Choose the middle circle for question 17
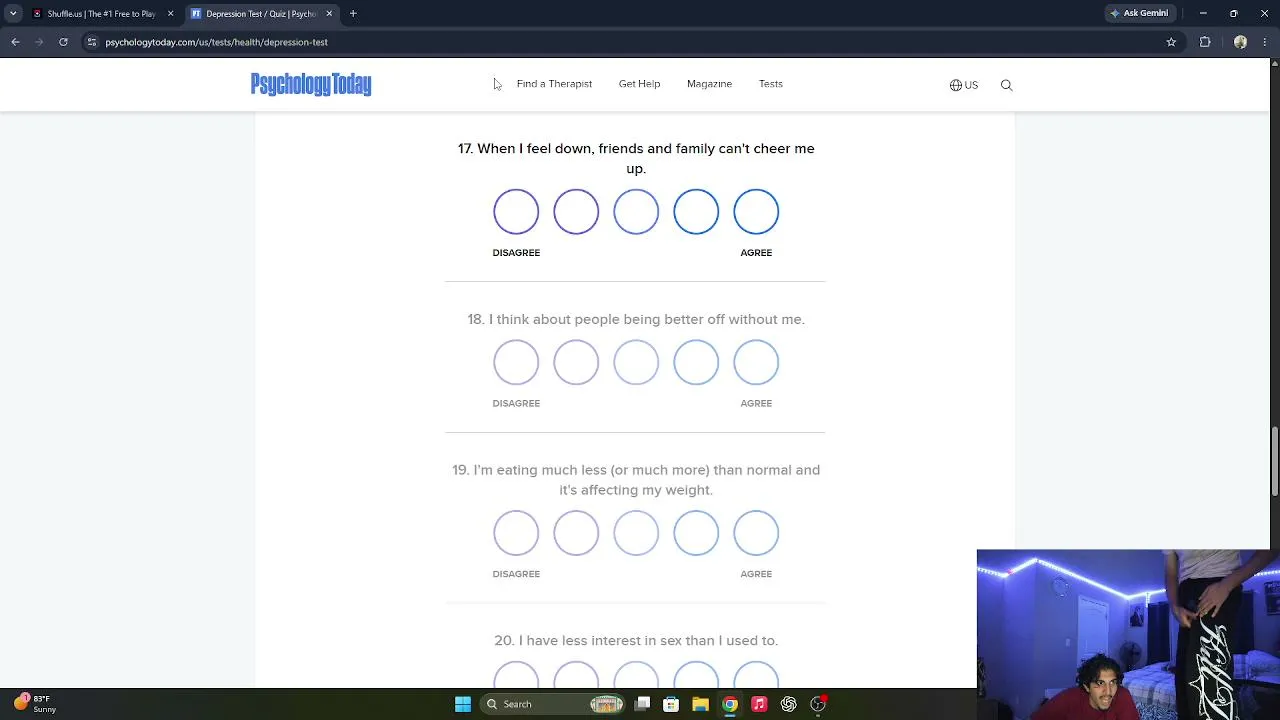Viewport: 1280px width, 720px height. (636, 212)
